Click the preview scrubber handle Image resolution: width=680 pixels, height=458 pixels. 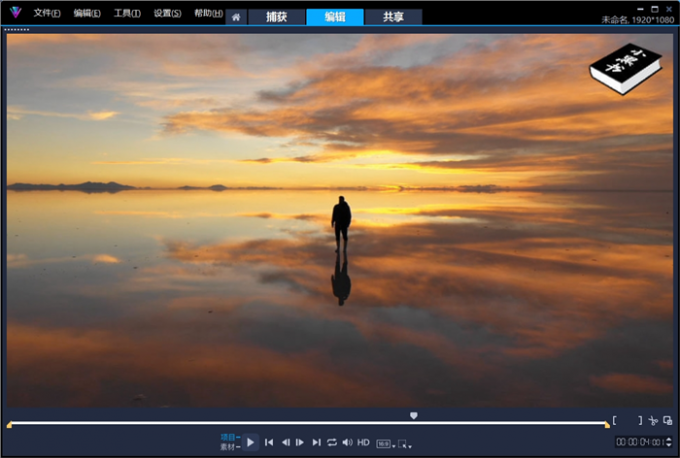tap(414, 415)
